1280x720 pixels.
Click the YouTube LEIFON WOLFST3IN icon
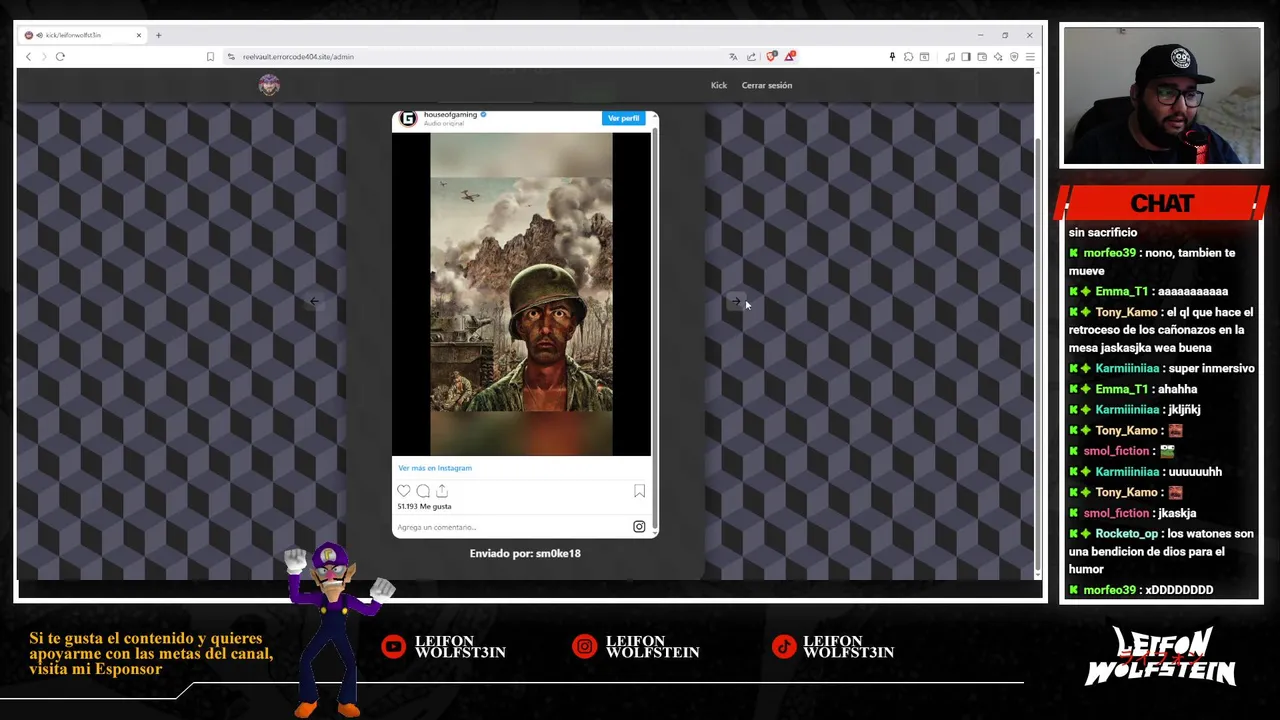(393, 647)
